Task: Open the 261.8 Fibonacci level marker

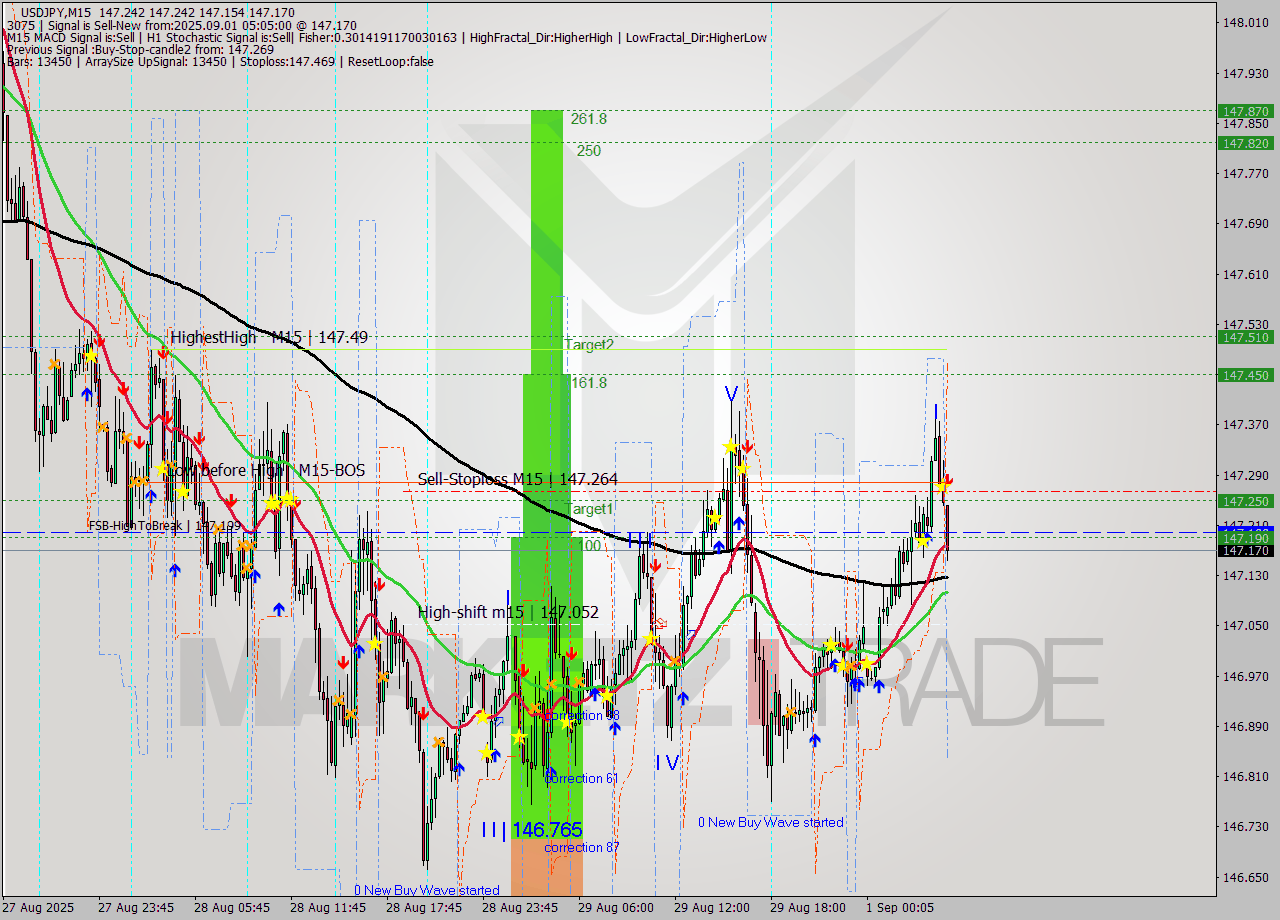Action: tap(590, 117)
